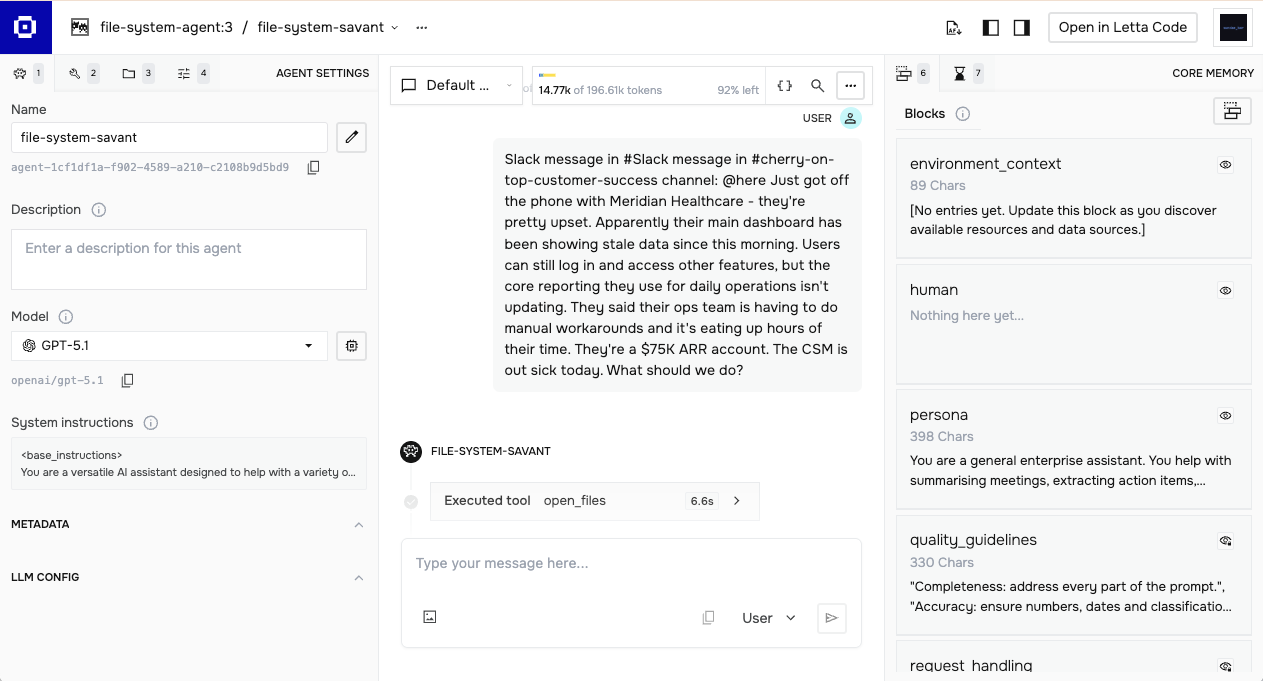Edit agent name with pencil icon

tap(351, 137)
